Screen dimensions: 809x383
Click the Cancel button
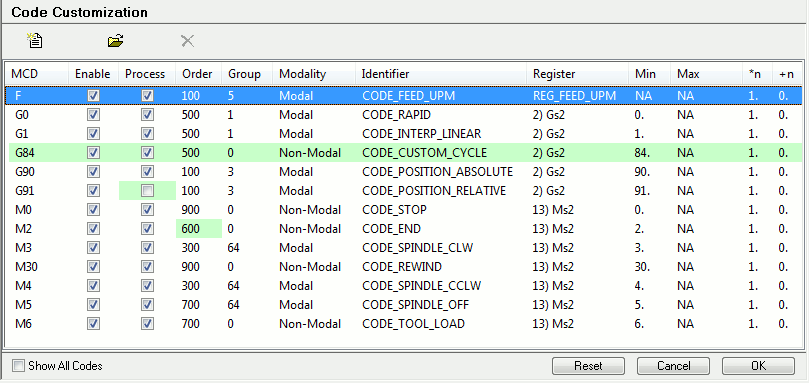[x=673, y=366]
